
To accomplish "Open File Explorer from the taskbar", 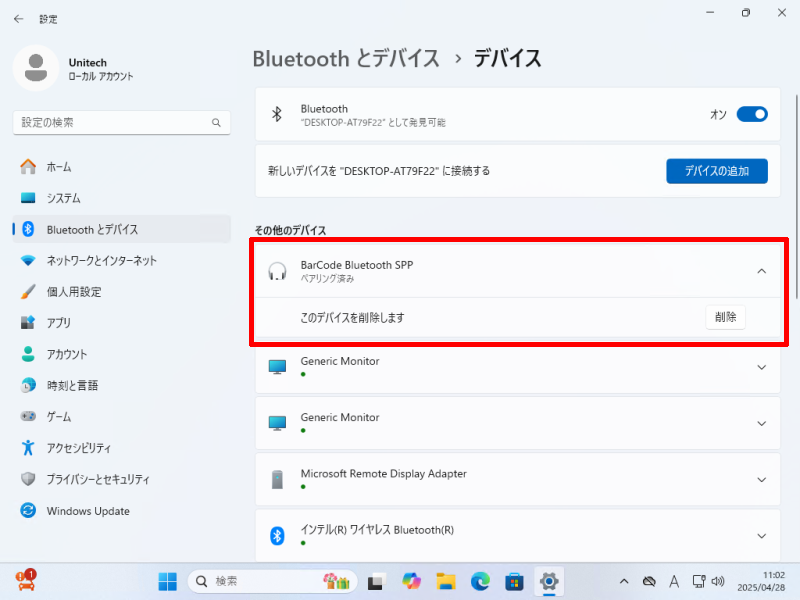I will [446, 581].
